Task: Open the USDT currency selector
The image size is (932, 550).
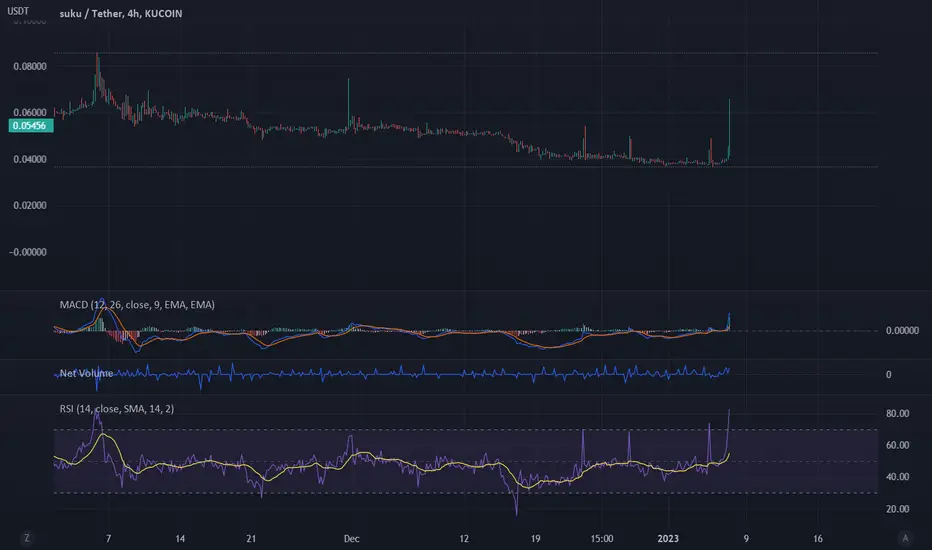Action: pos(18,11)
